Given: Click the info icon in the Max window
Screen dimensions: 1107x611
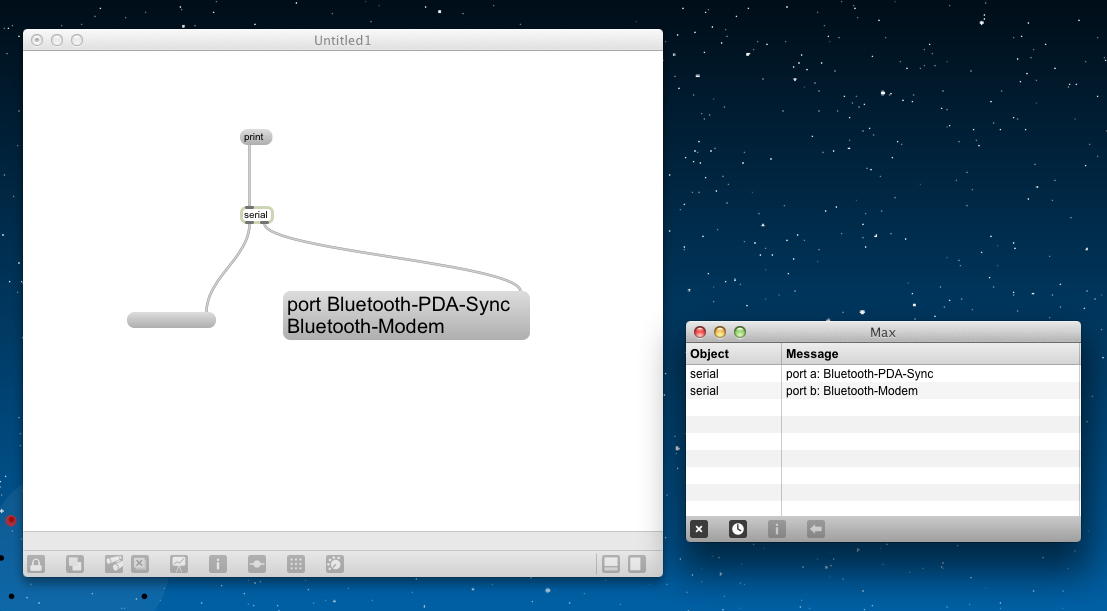Looking at the screenshot, I should [x=777, y=529].
